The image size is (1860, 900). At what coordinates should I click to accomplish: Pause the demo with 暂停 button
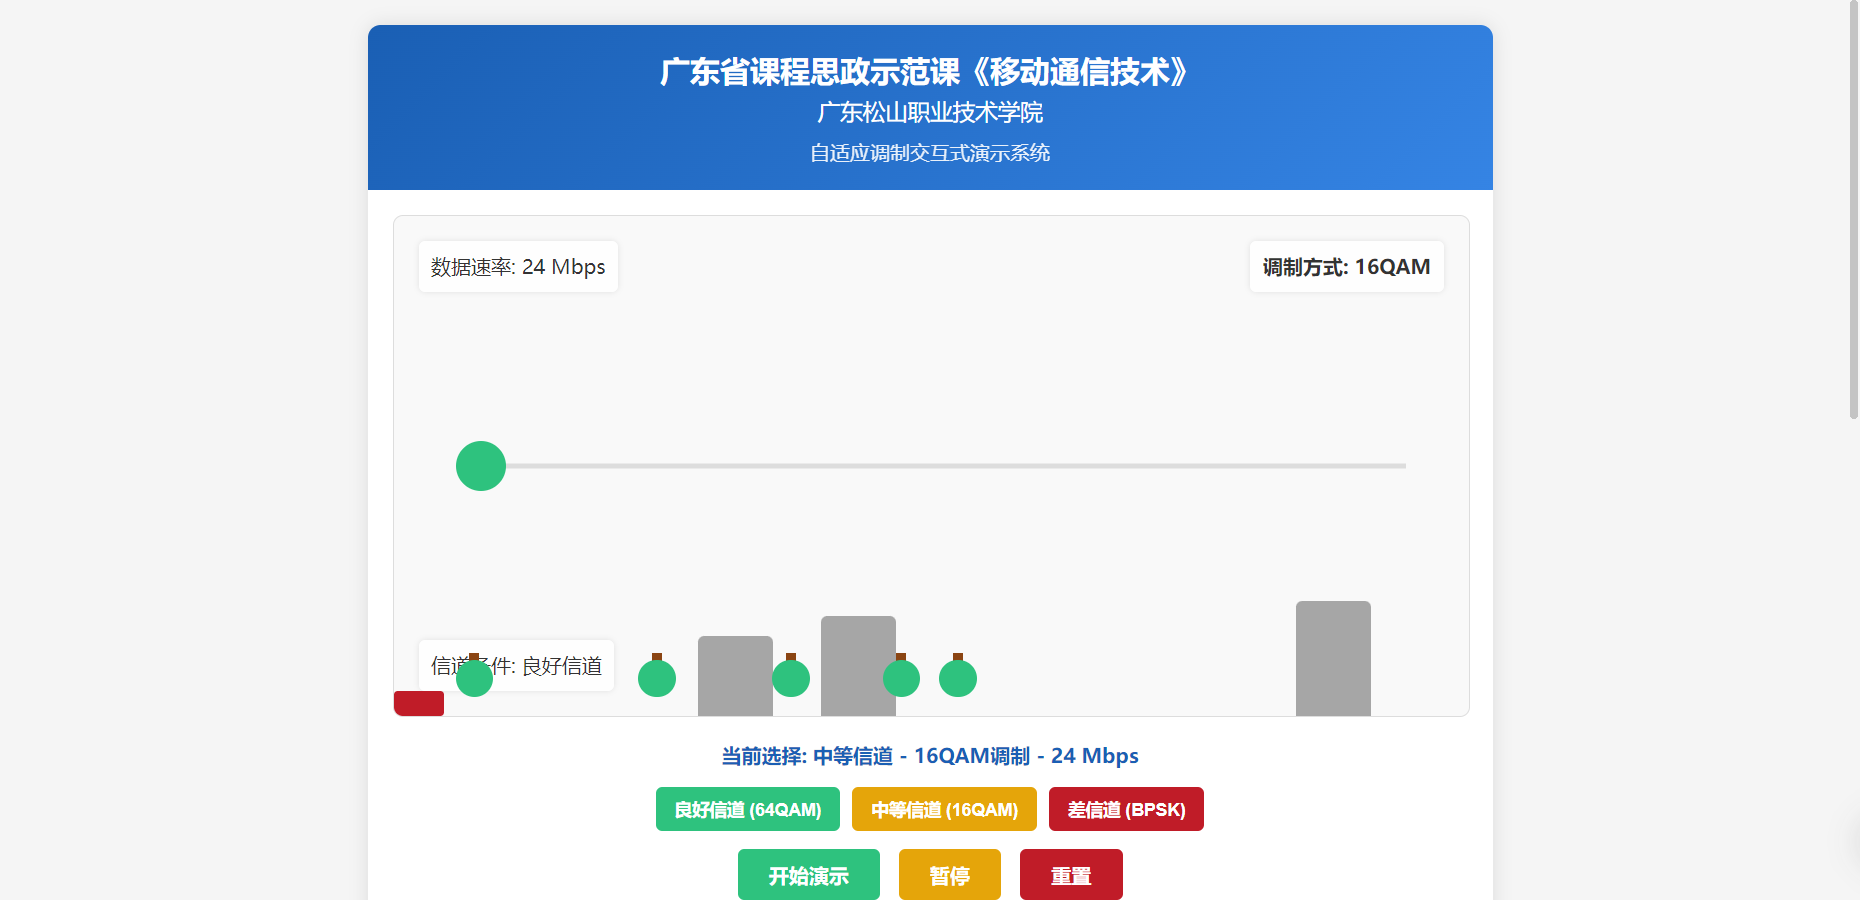(x=949, y=875)
